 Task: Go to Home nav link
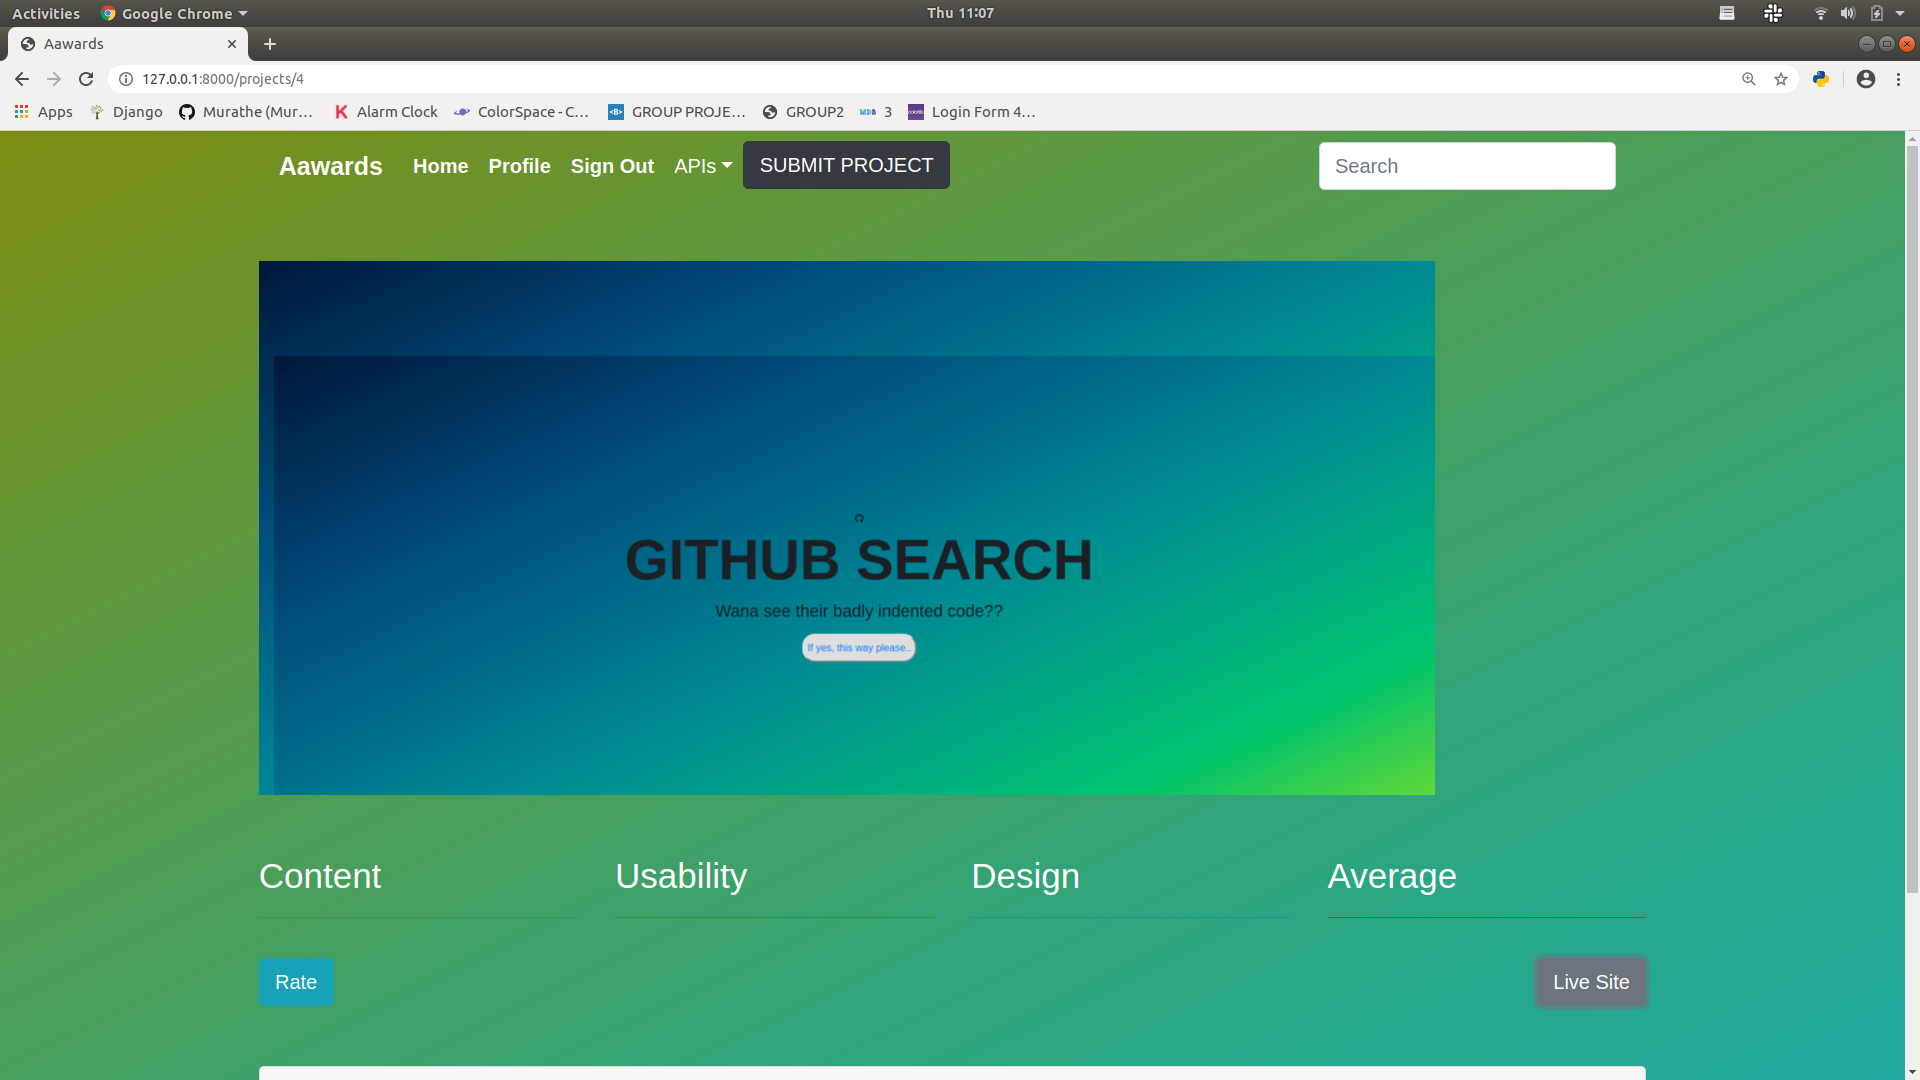[x=440, y=166]
